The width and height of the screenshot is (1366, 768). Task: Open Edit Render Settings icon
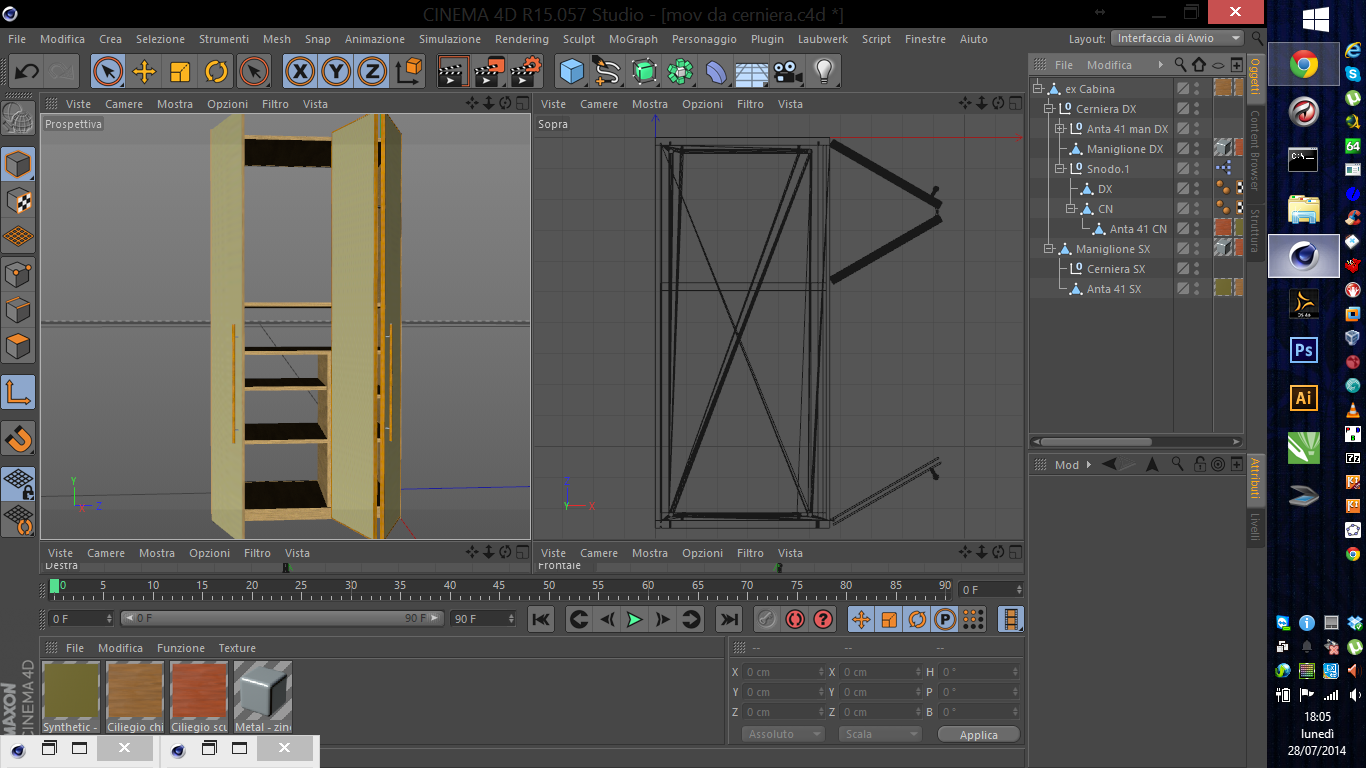[x=526, y=71]
